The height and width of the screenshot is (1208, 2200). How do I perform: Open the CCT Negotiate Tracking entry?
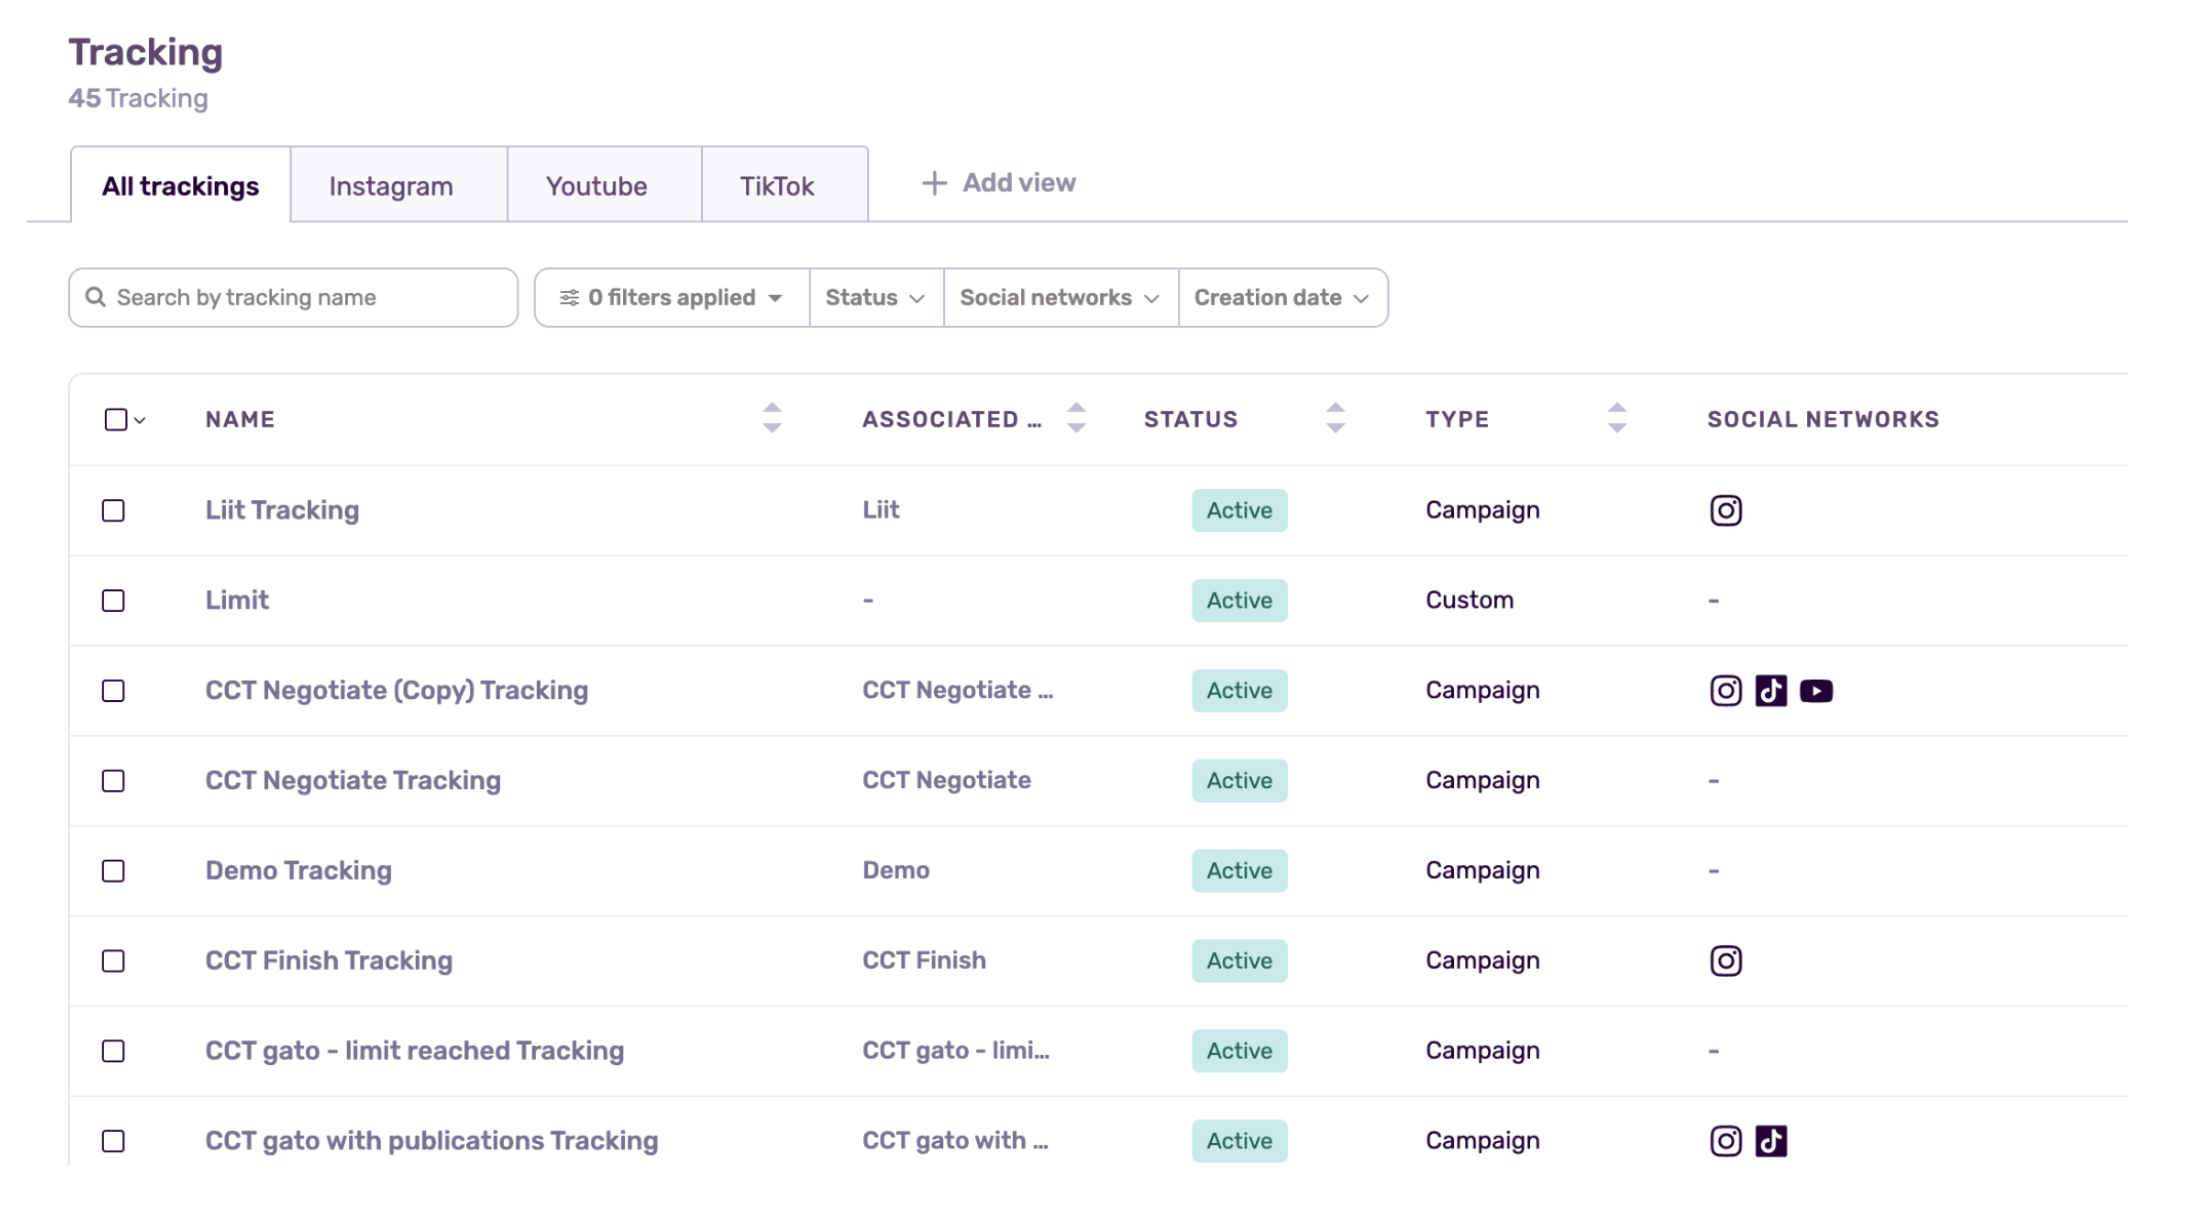pyautogui.click(x=352, y=780)
